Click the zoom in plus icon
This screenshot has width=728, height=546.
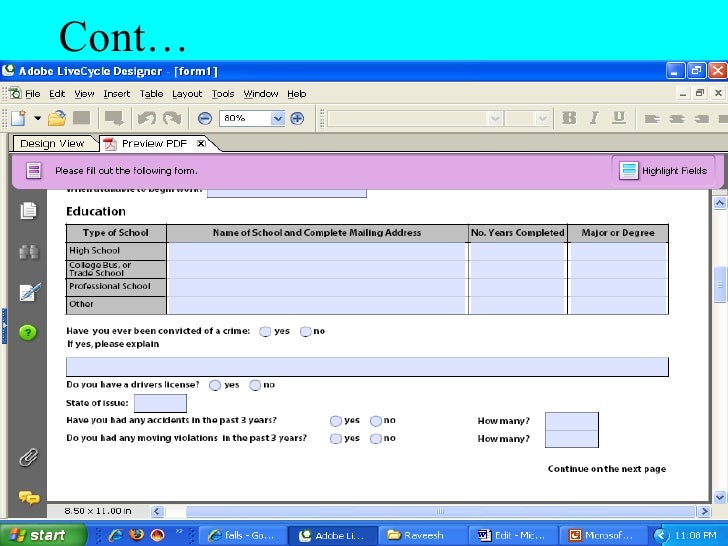[297, 118]
